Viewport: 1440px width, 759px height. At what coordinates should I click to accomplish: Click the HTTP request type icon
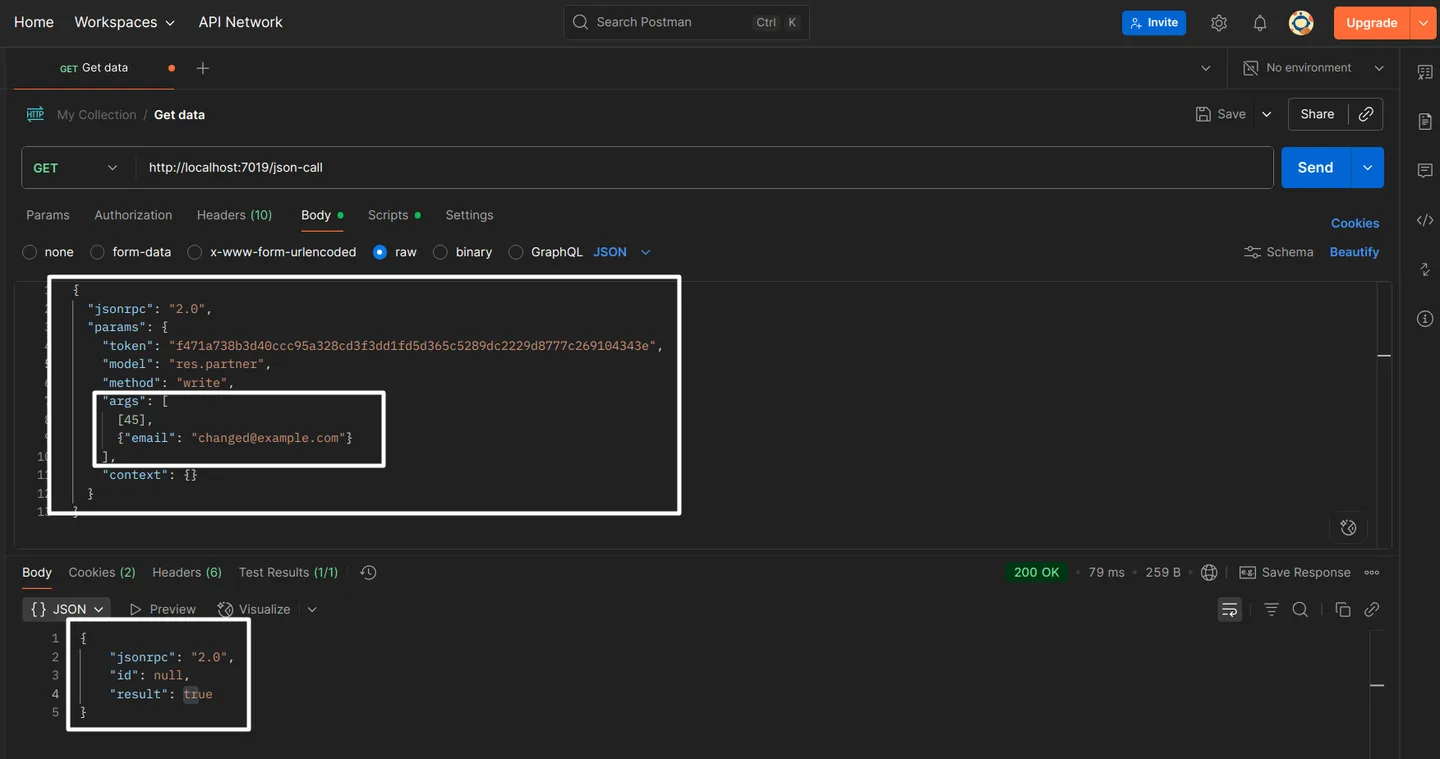35,114
